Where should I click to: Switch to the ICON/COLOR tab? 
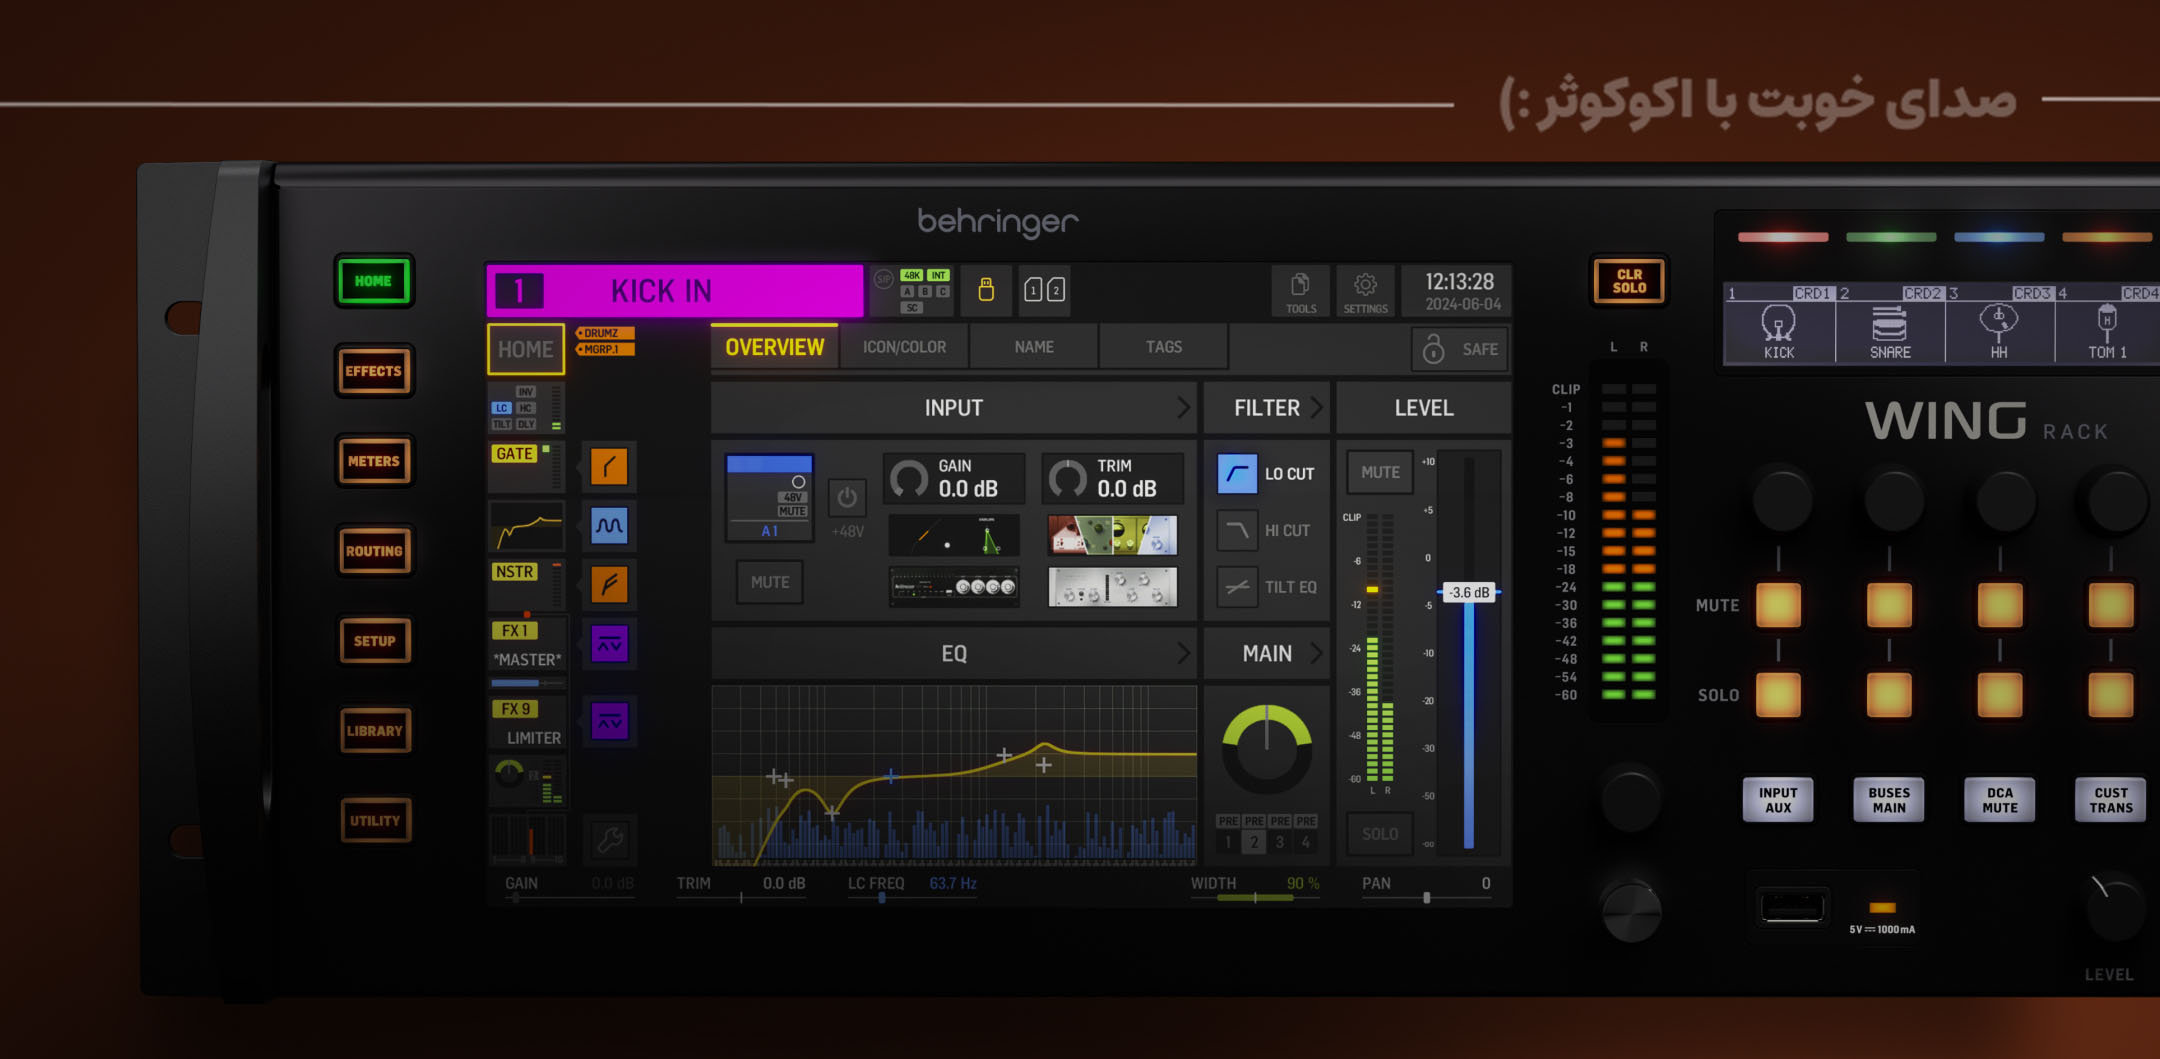(904, 347)
